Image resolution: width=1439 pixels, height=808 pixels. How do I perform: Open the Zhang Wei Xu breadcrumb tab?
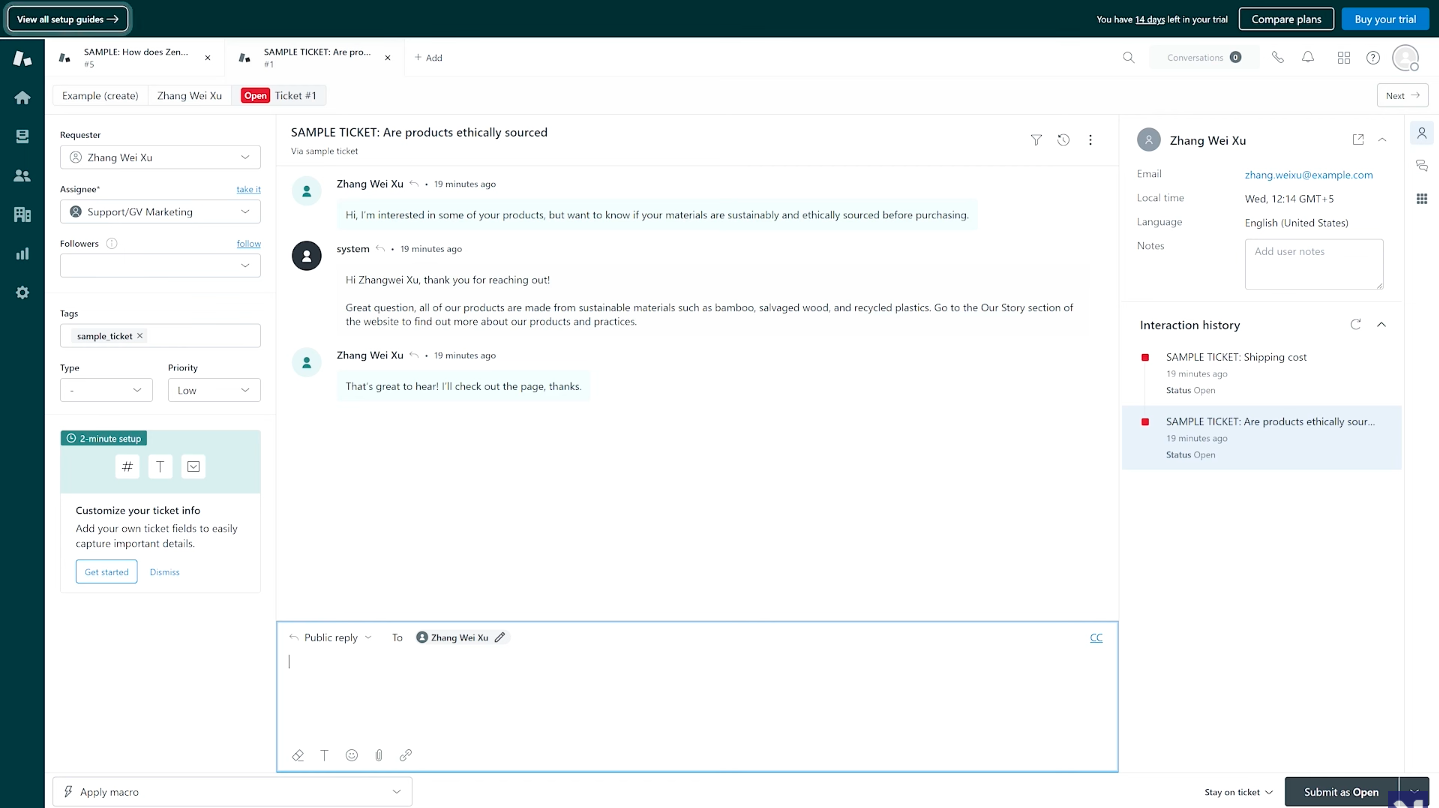point(190,96)
